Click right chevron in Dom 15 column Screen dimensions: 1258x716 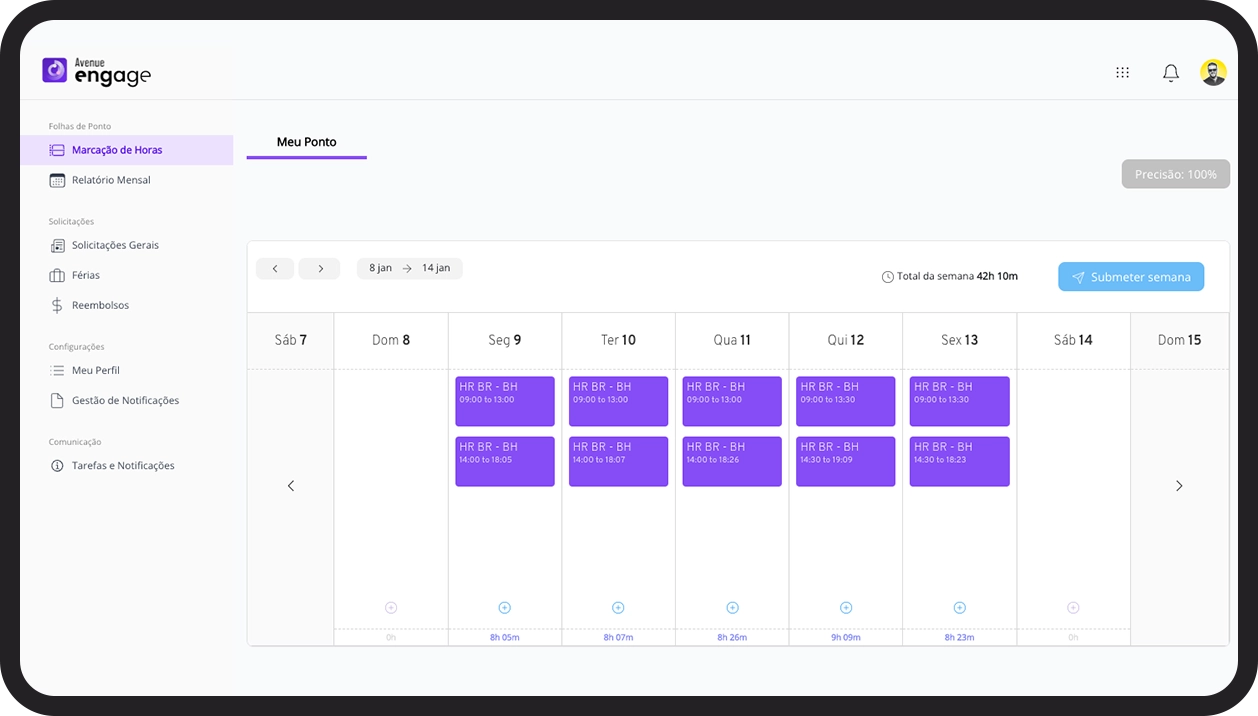[x=1179, y=486]
